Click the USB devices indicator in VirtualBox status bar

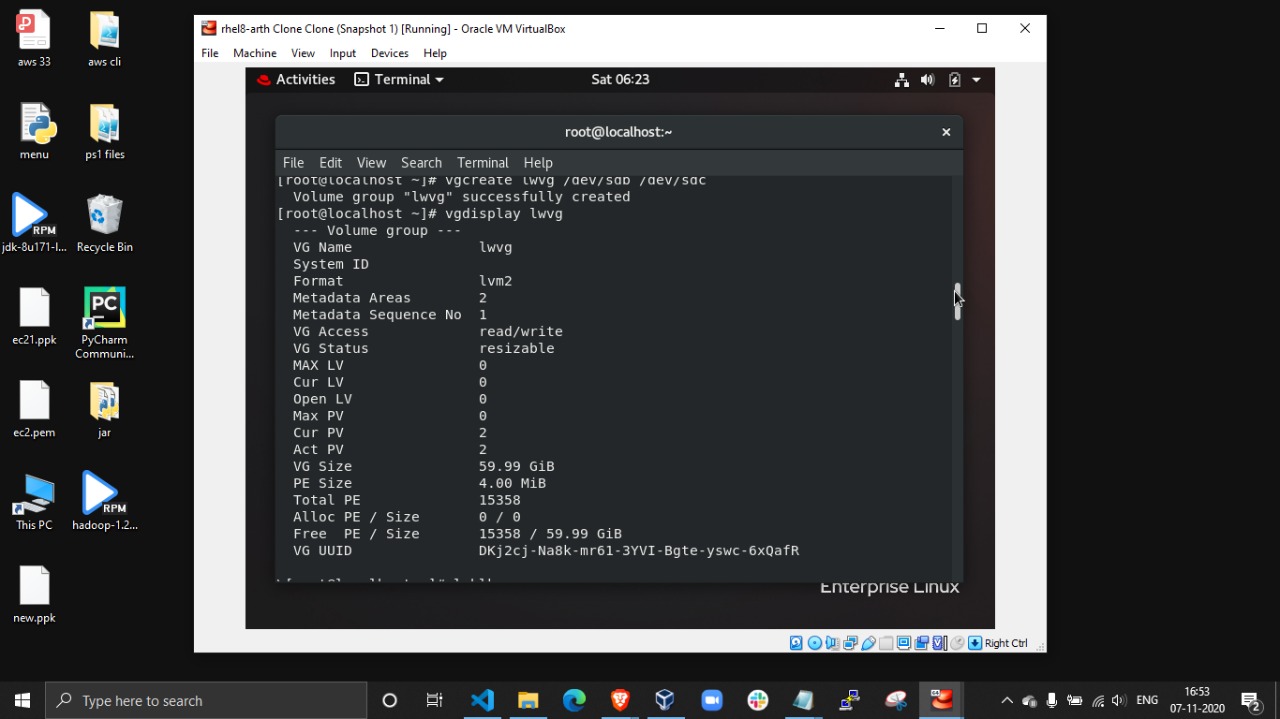click(x=868, y=643)
